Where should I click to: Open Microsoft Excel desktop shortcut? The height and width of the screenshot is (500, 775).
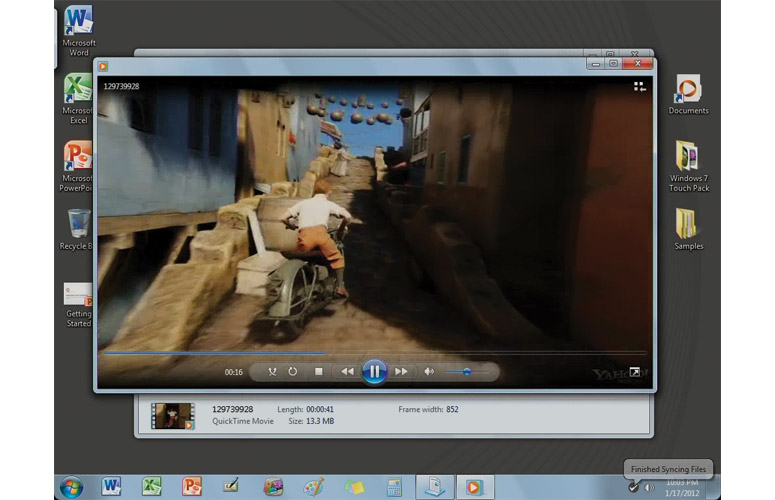click(x=79, y=99)
